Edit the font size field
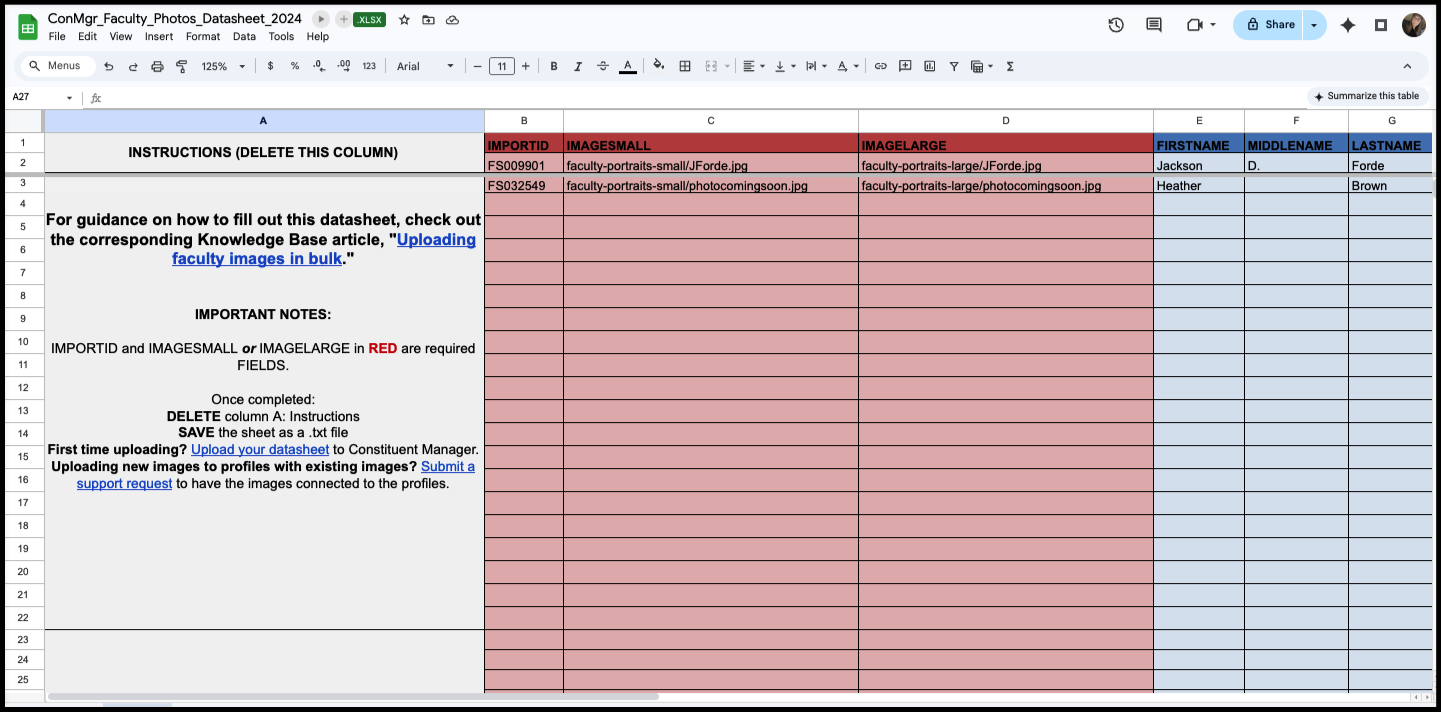The height and width of the screenshot is (712, 1441). pos(502,66)
